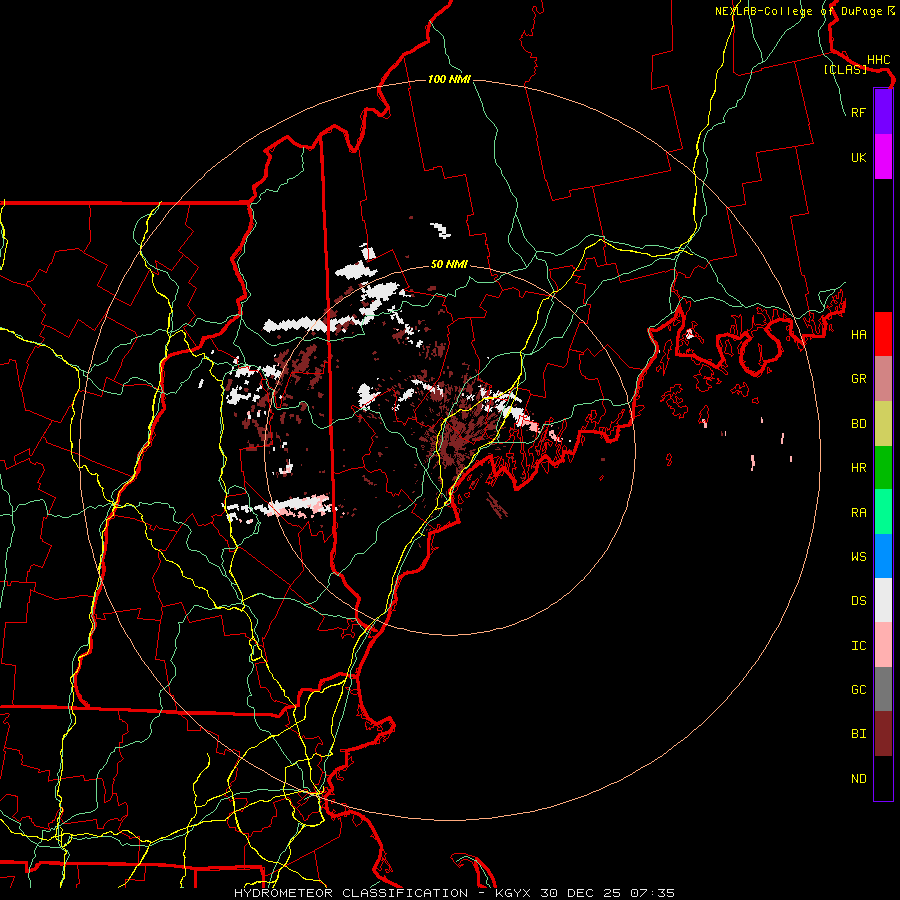Screen dimensions: 900x900
Task: Click the GC legend label
Action: [x=858, y=690]
